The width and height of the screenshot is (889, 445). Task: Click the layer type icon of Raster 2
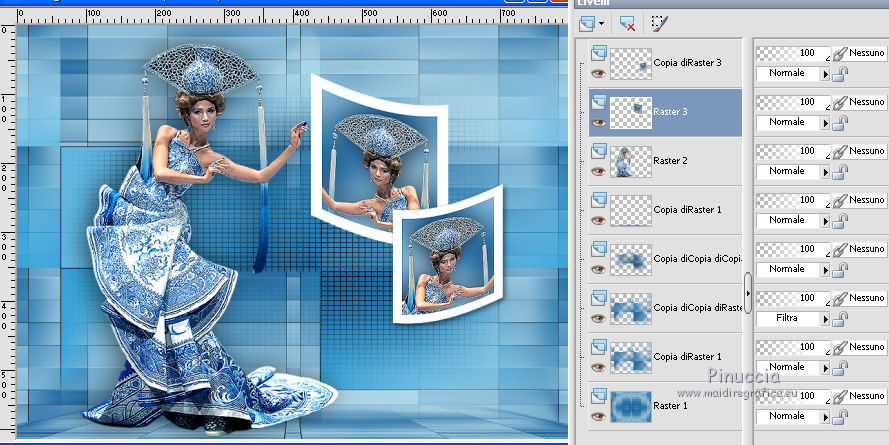pyautogui.click(x=598, y=150)
